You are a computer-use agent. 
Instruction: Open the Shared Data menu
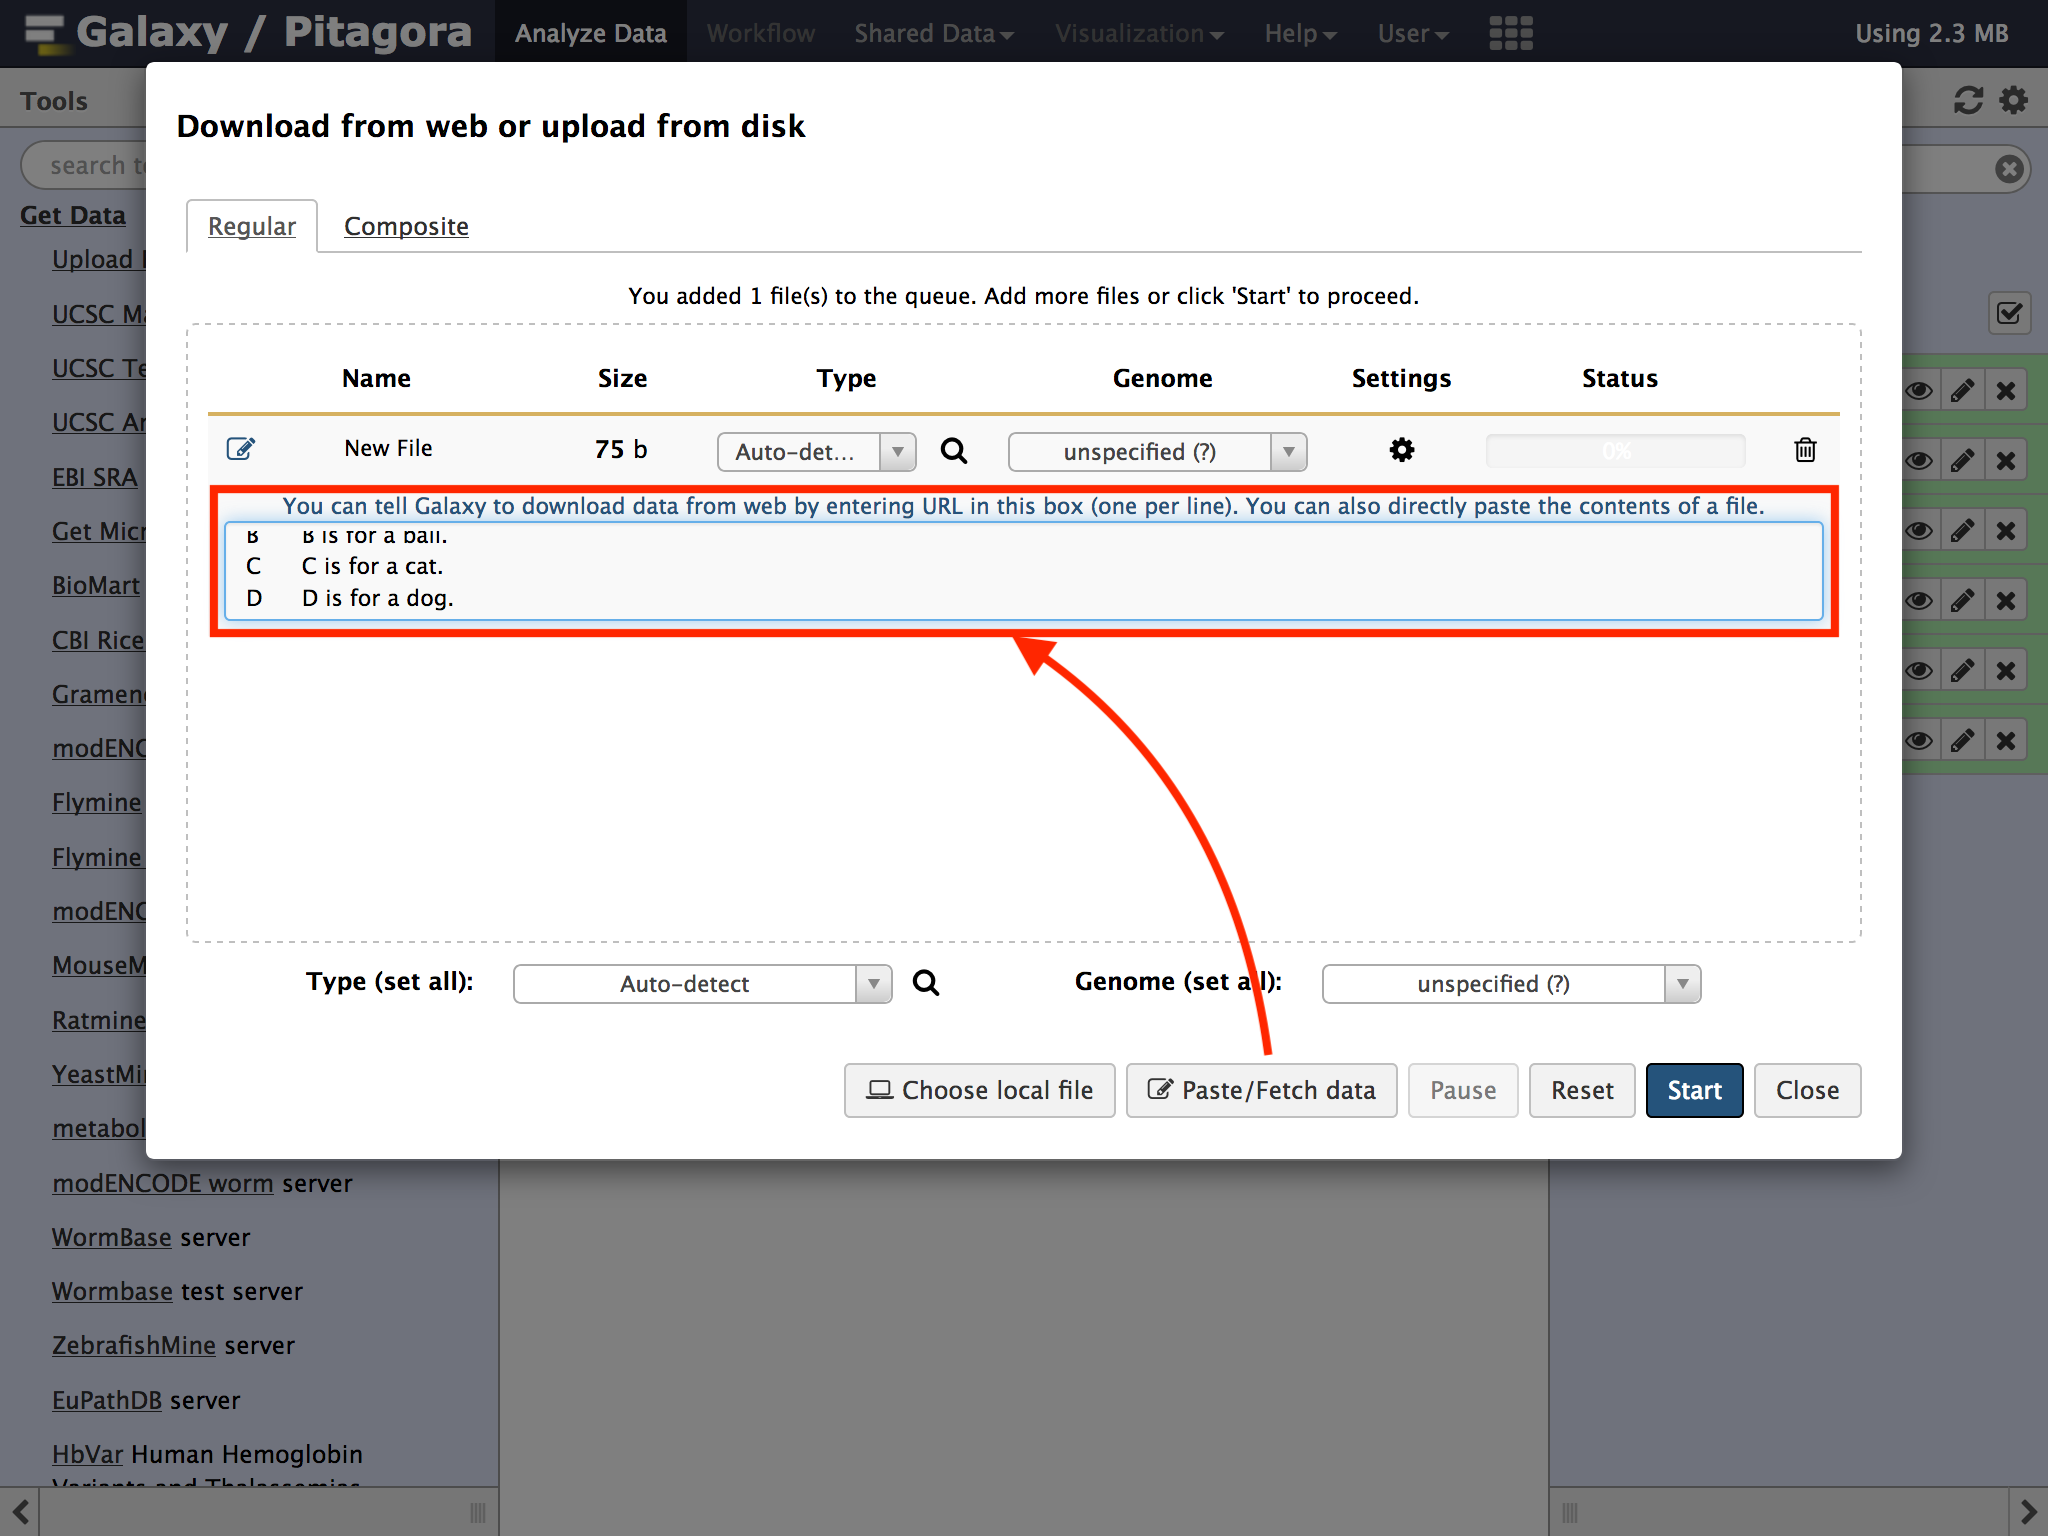933,33
